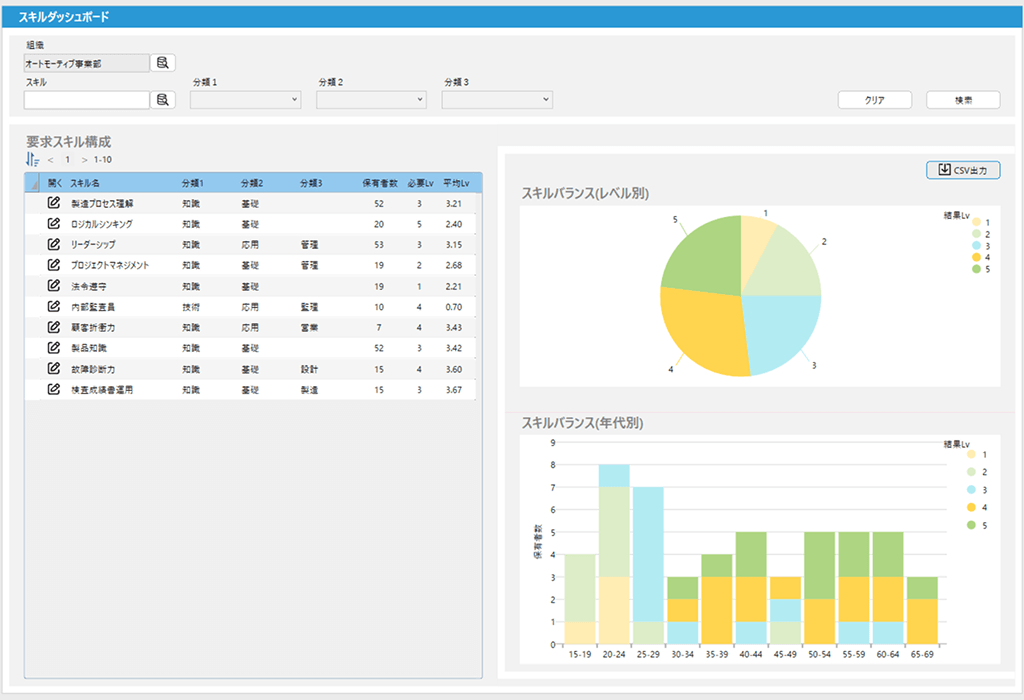Screen dimensions: 1024x700
Task: Focus the スキル text input field
Action: pos(87,100)
